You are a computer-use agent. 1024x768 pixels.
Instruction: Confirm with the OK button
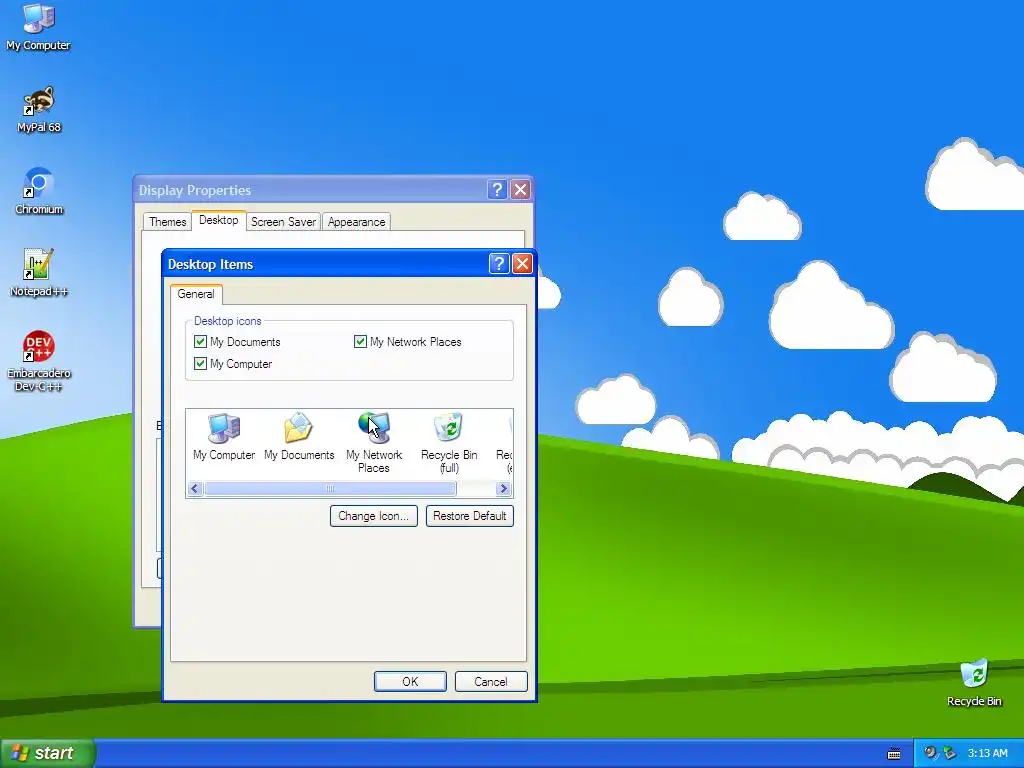pyautogui.click(x=410, y=682)
